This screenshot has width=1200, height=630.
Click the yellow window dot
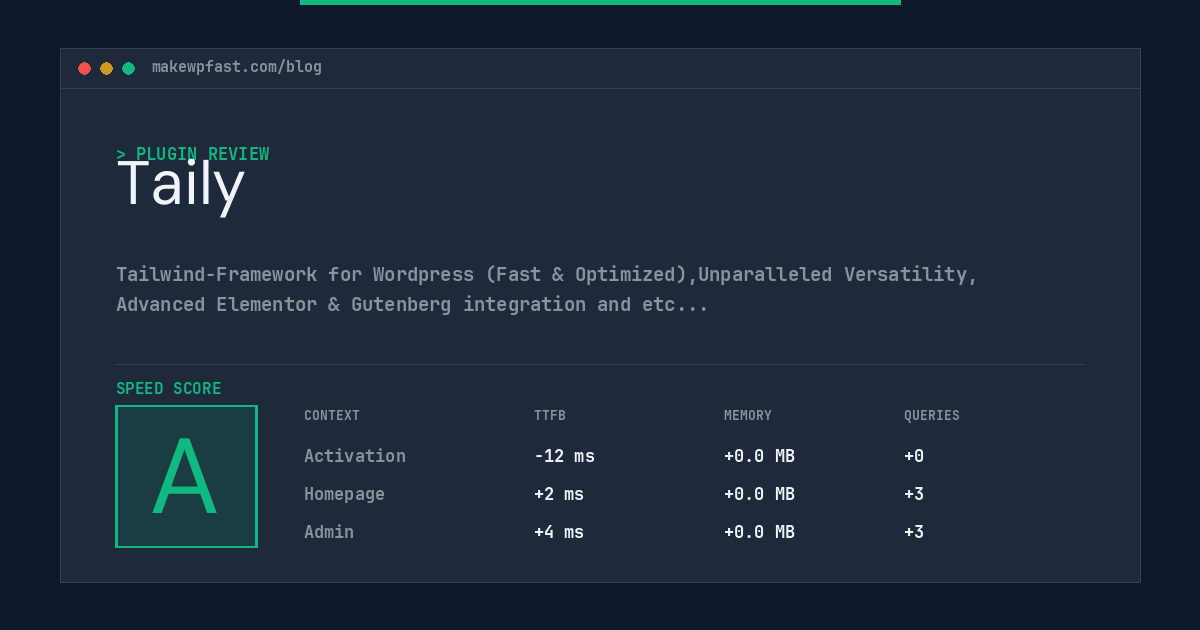coord(106,68)
